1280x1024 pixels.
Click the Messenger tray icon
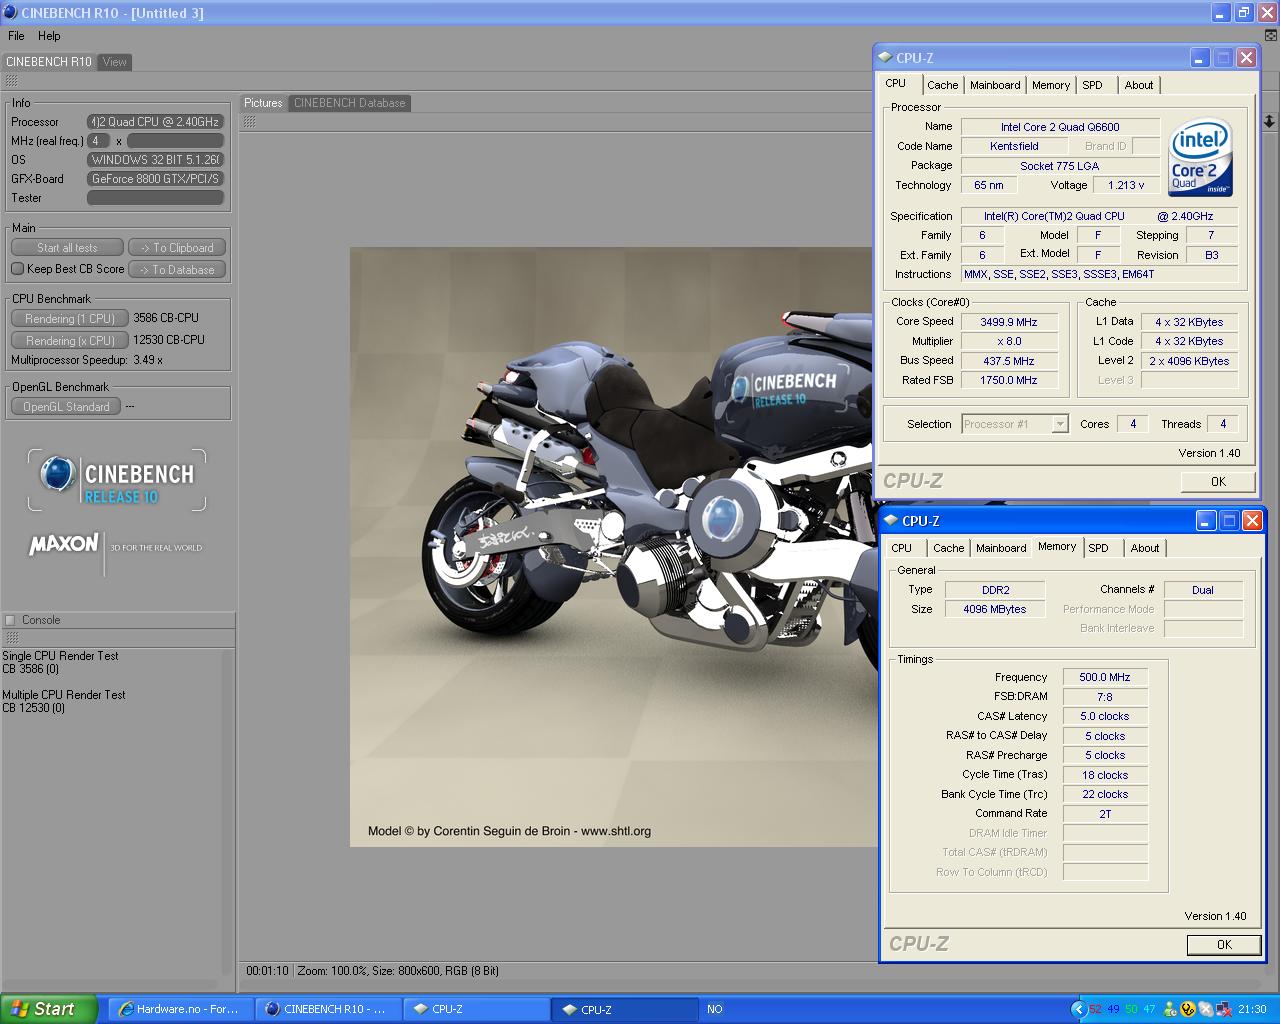click(x=1172, y=1009)
